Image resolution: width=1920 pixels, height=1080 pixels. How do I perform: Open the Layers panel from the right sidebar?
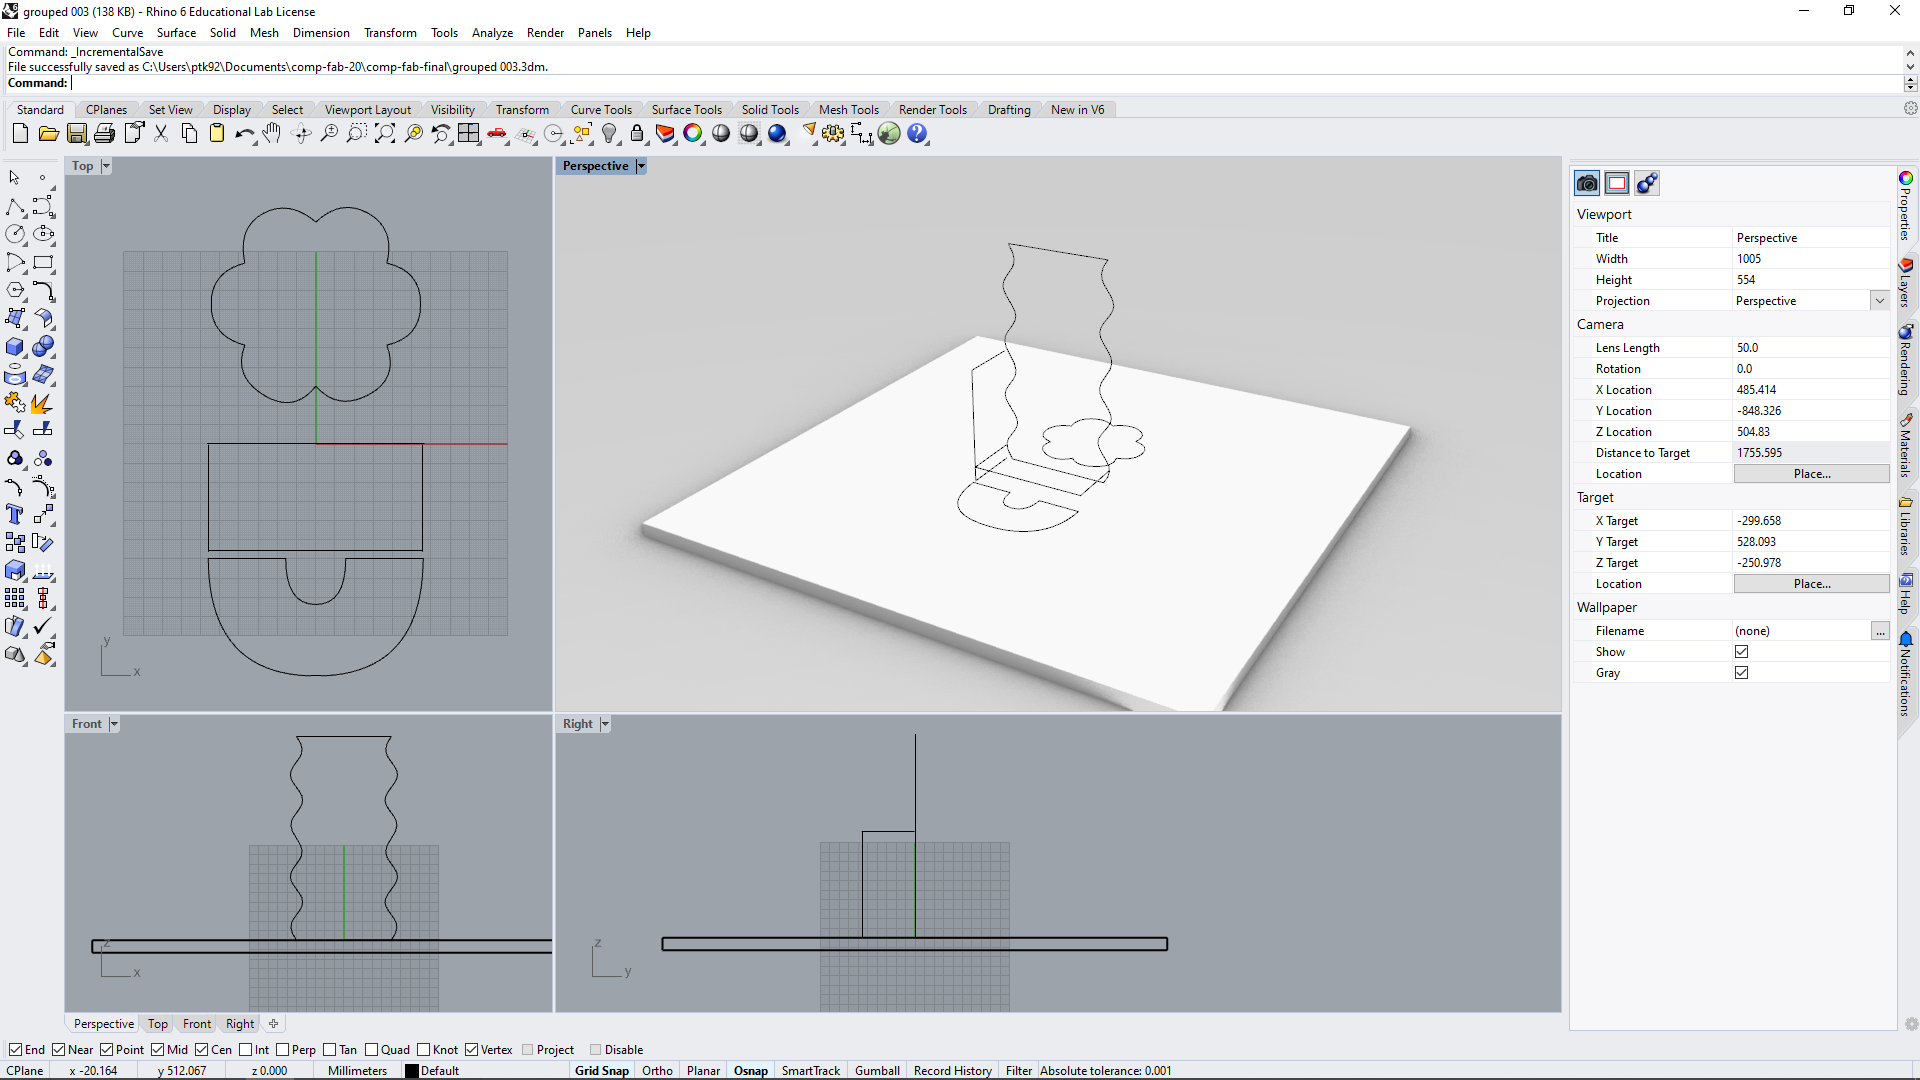(1906, 275)
